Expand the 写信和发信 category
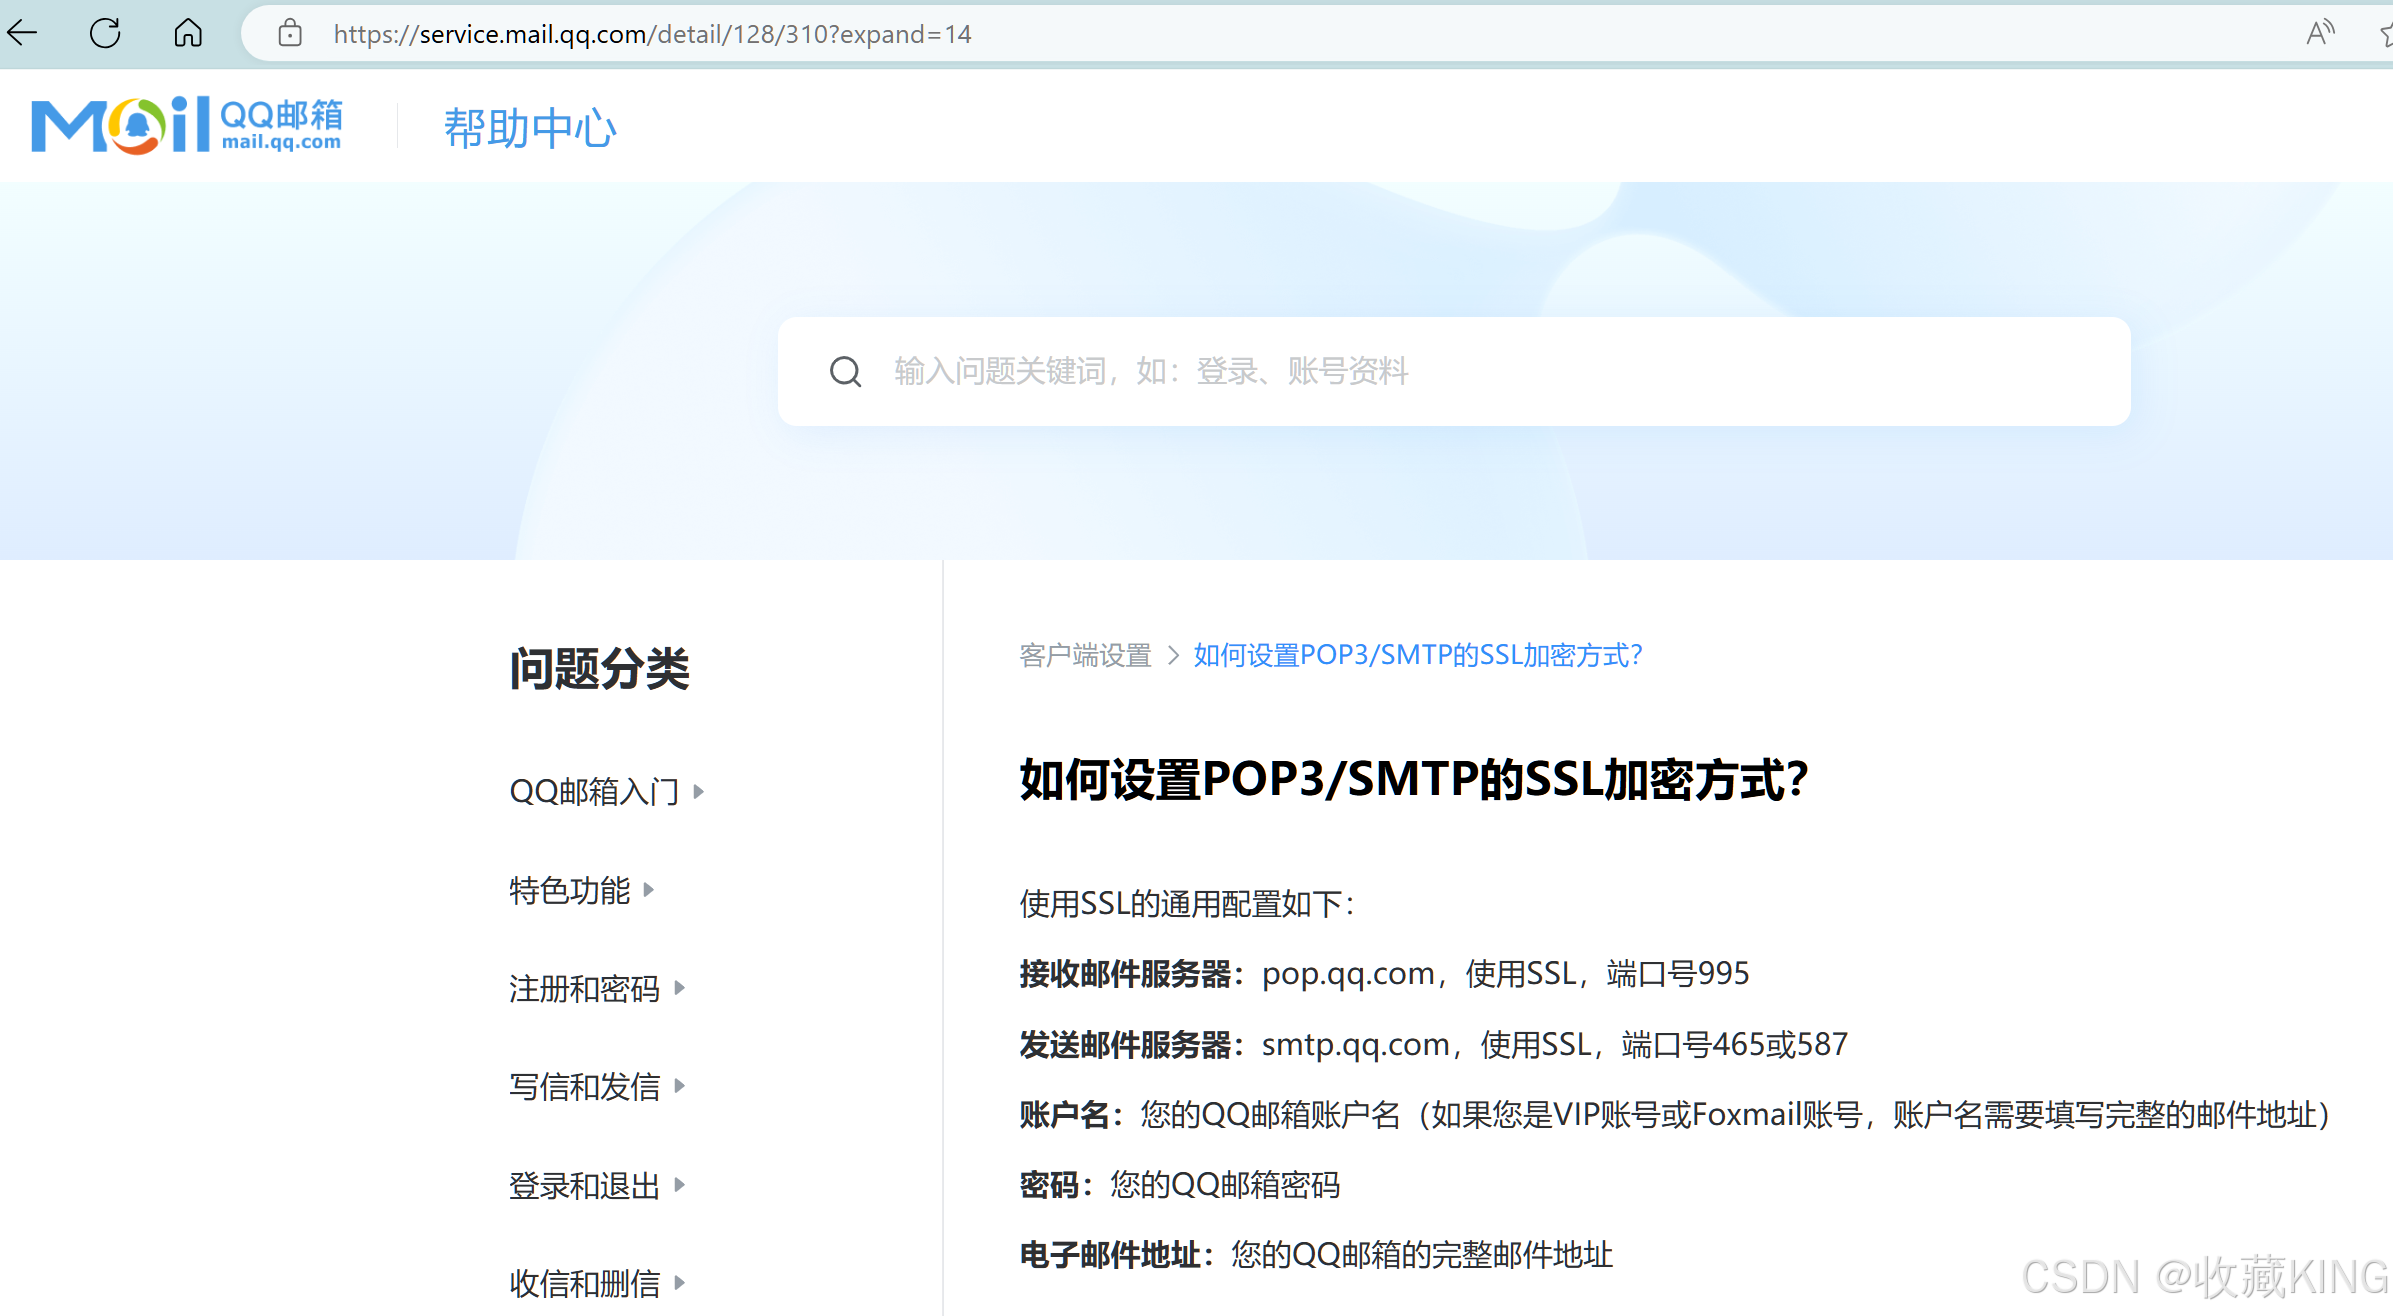Image resolution: width=2393 pixels, height=1316 pixels. point(584,1086)
